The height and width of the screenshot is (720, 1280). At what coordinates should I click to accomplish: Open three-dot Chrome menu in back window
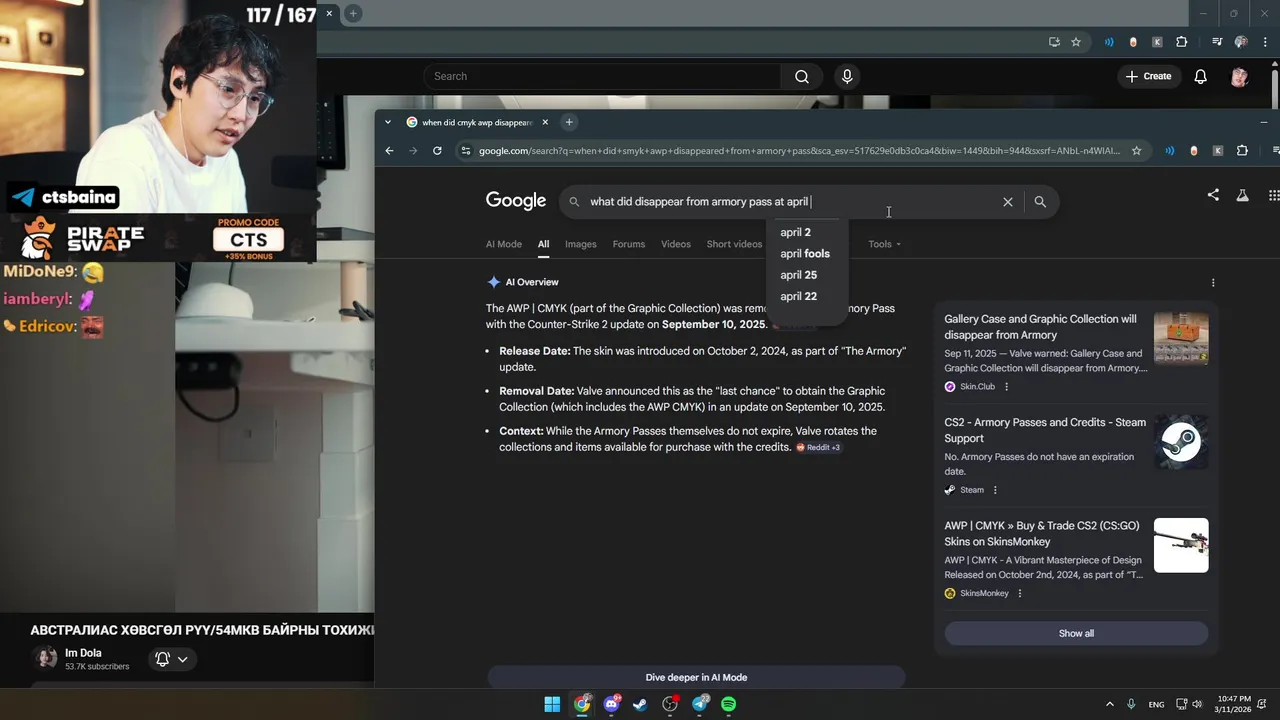(1266, 42)
